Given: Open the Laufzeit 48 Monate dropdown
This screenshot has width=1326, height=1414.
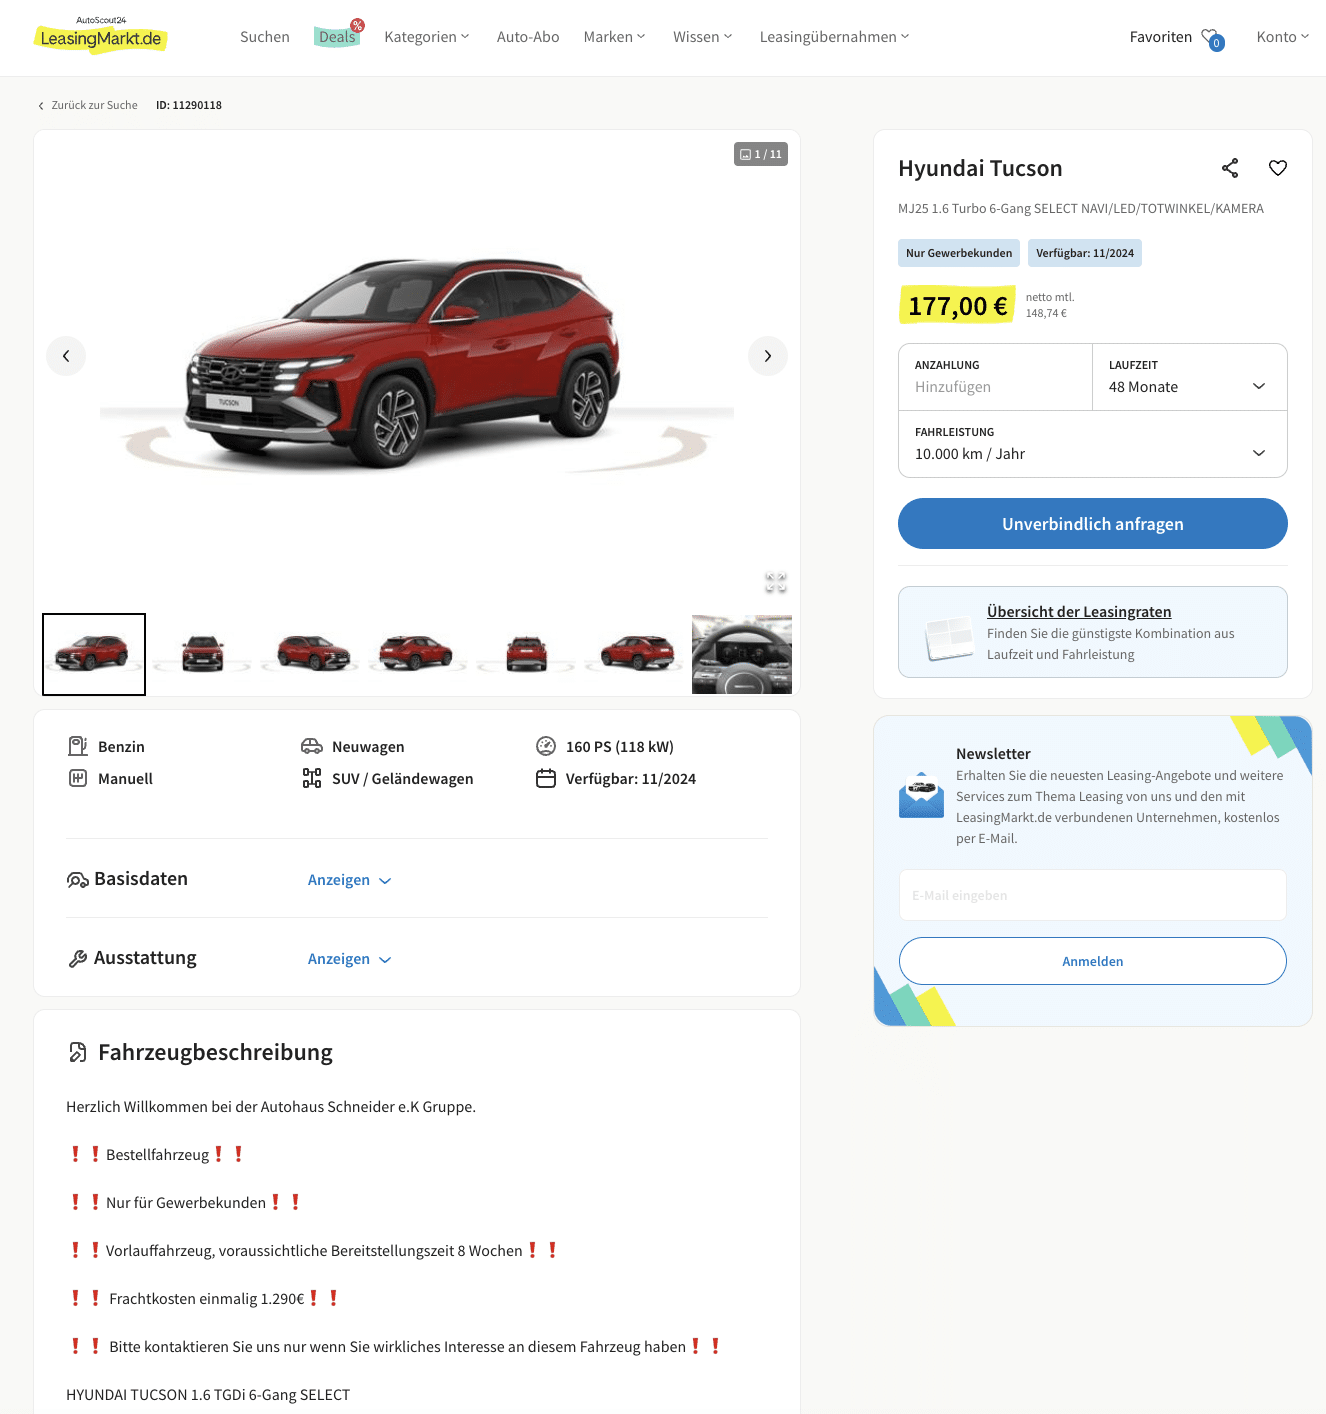Looking at the screenshot, I should pos(1190,377).
